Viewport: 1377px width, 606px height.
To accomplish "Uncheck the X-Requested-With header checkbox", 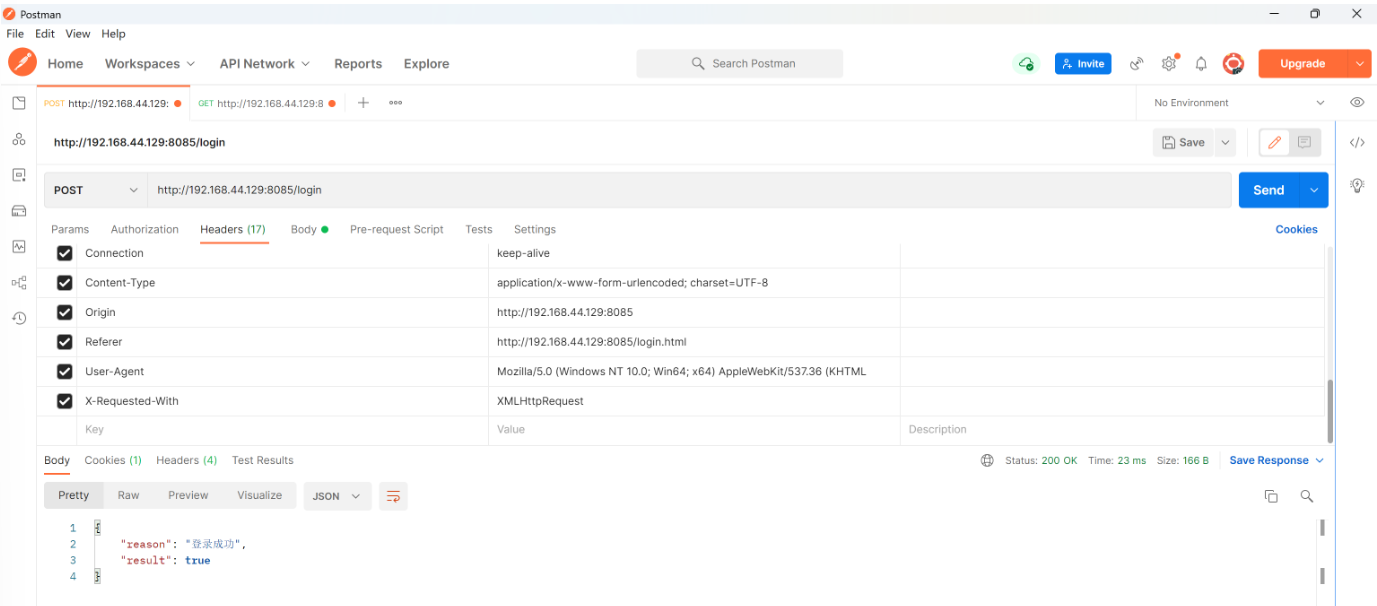I will [65, 401].
